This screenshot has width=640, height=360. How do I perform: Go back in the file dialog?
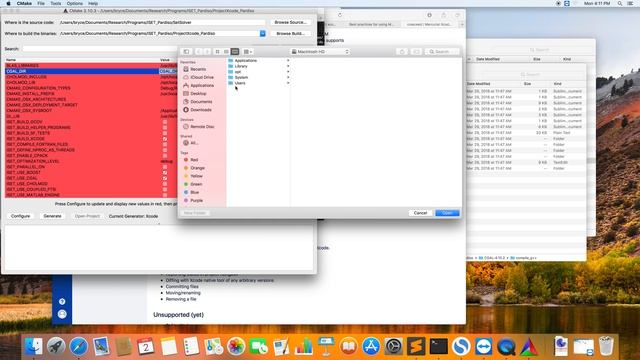pyautogui.click(x=198, y=51)
